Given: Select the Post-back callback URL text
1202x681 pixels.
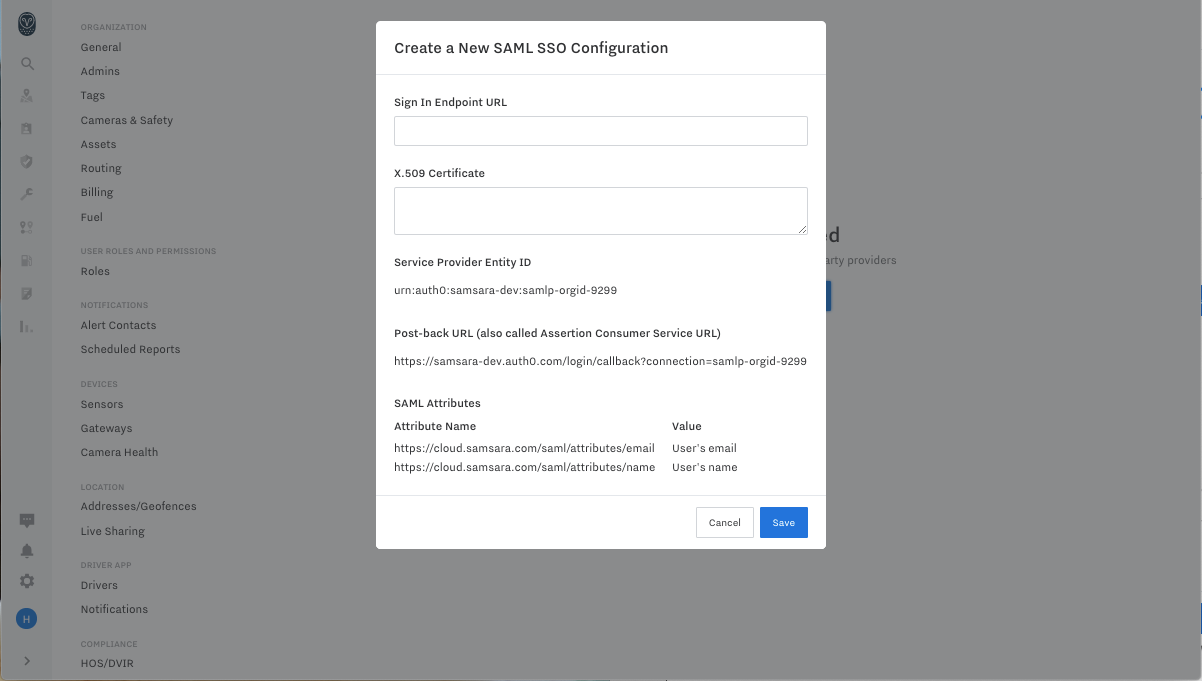Looking at the screenshot, I should coord(601,361).
